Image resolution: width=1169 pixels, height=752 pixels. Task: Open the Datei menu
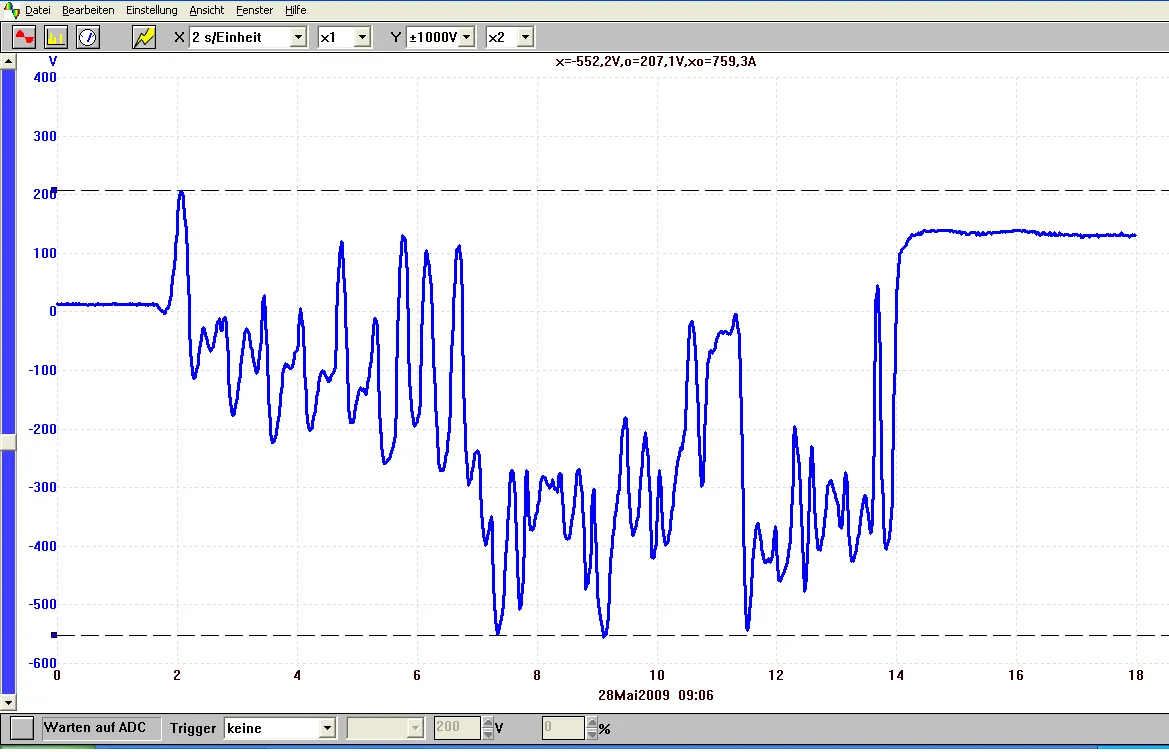pyautogui.click(x=38, y=10)
